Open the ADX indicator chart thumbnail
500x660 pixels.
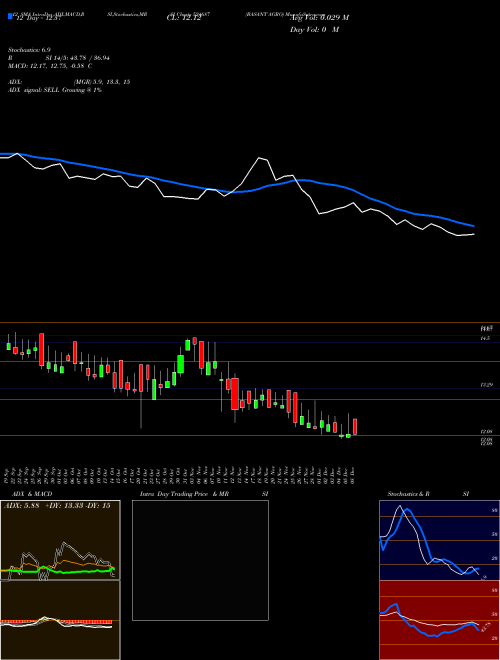coord(60,540)
